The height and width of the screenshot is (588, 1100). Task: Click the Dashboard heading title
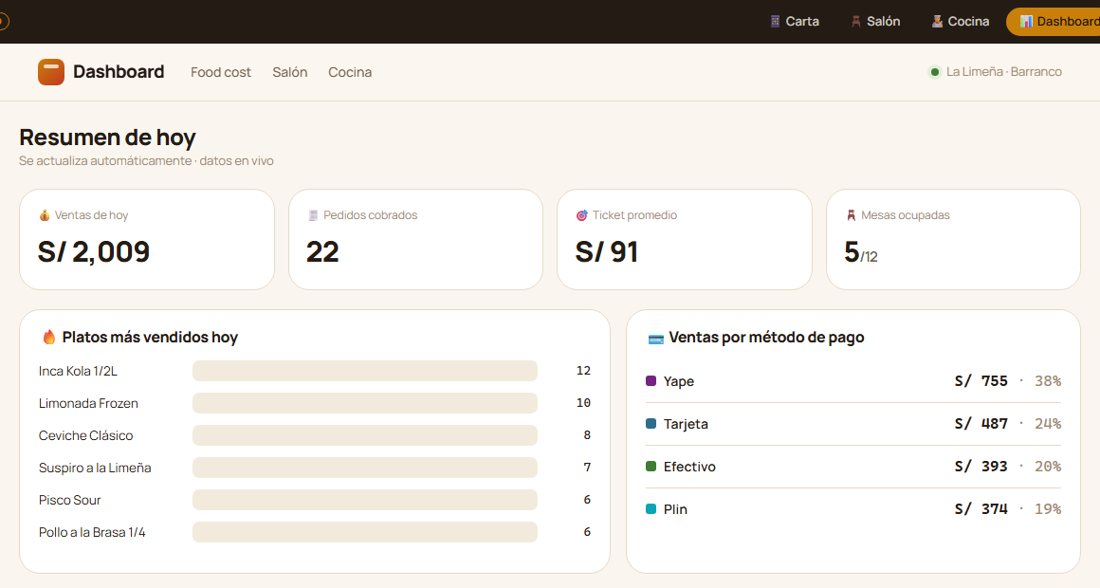coord(119,72)
